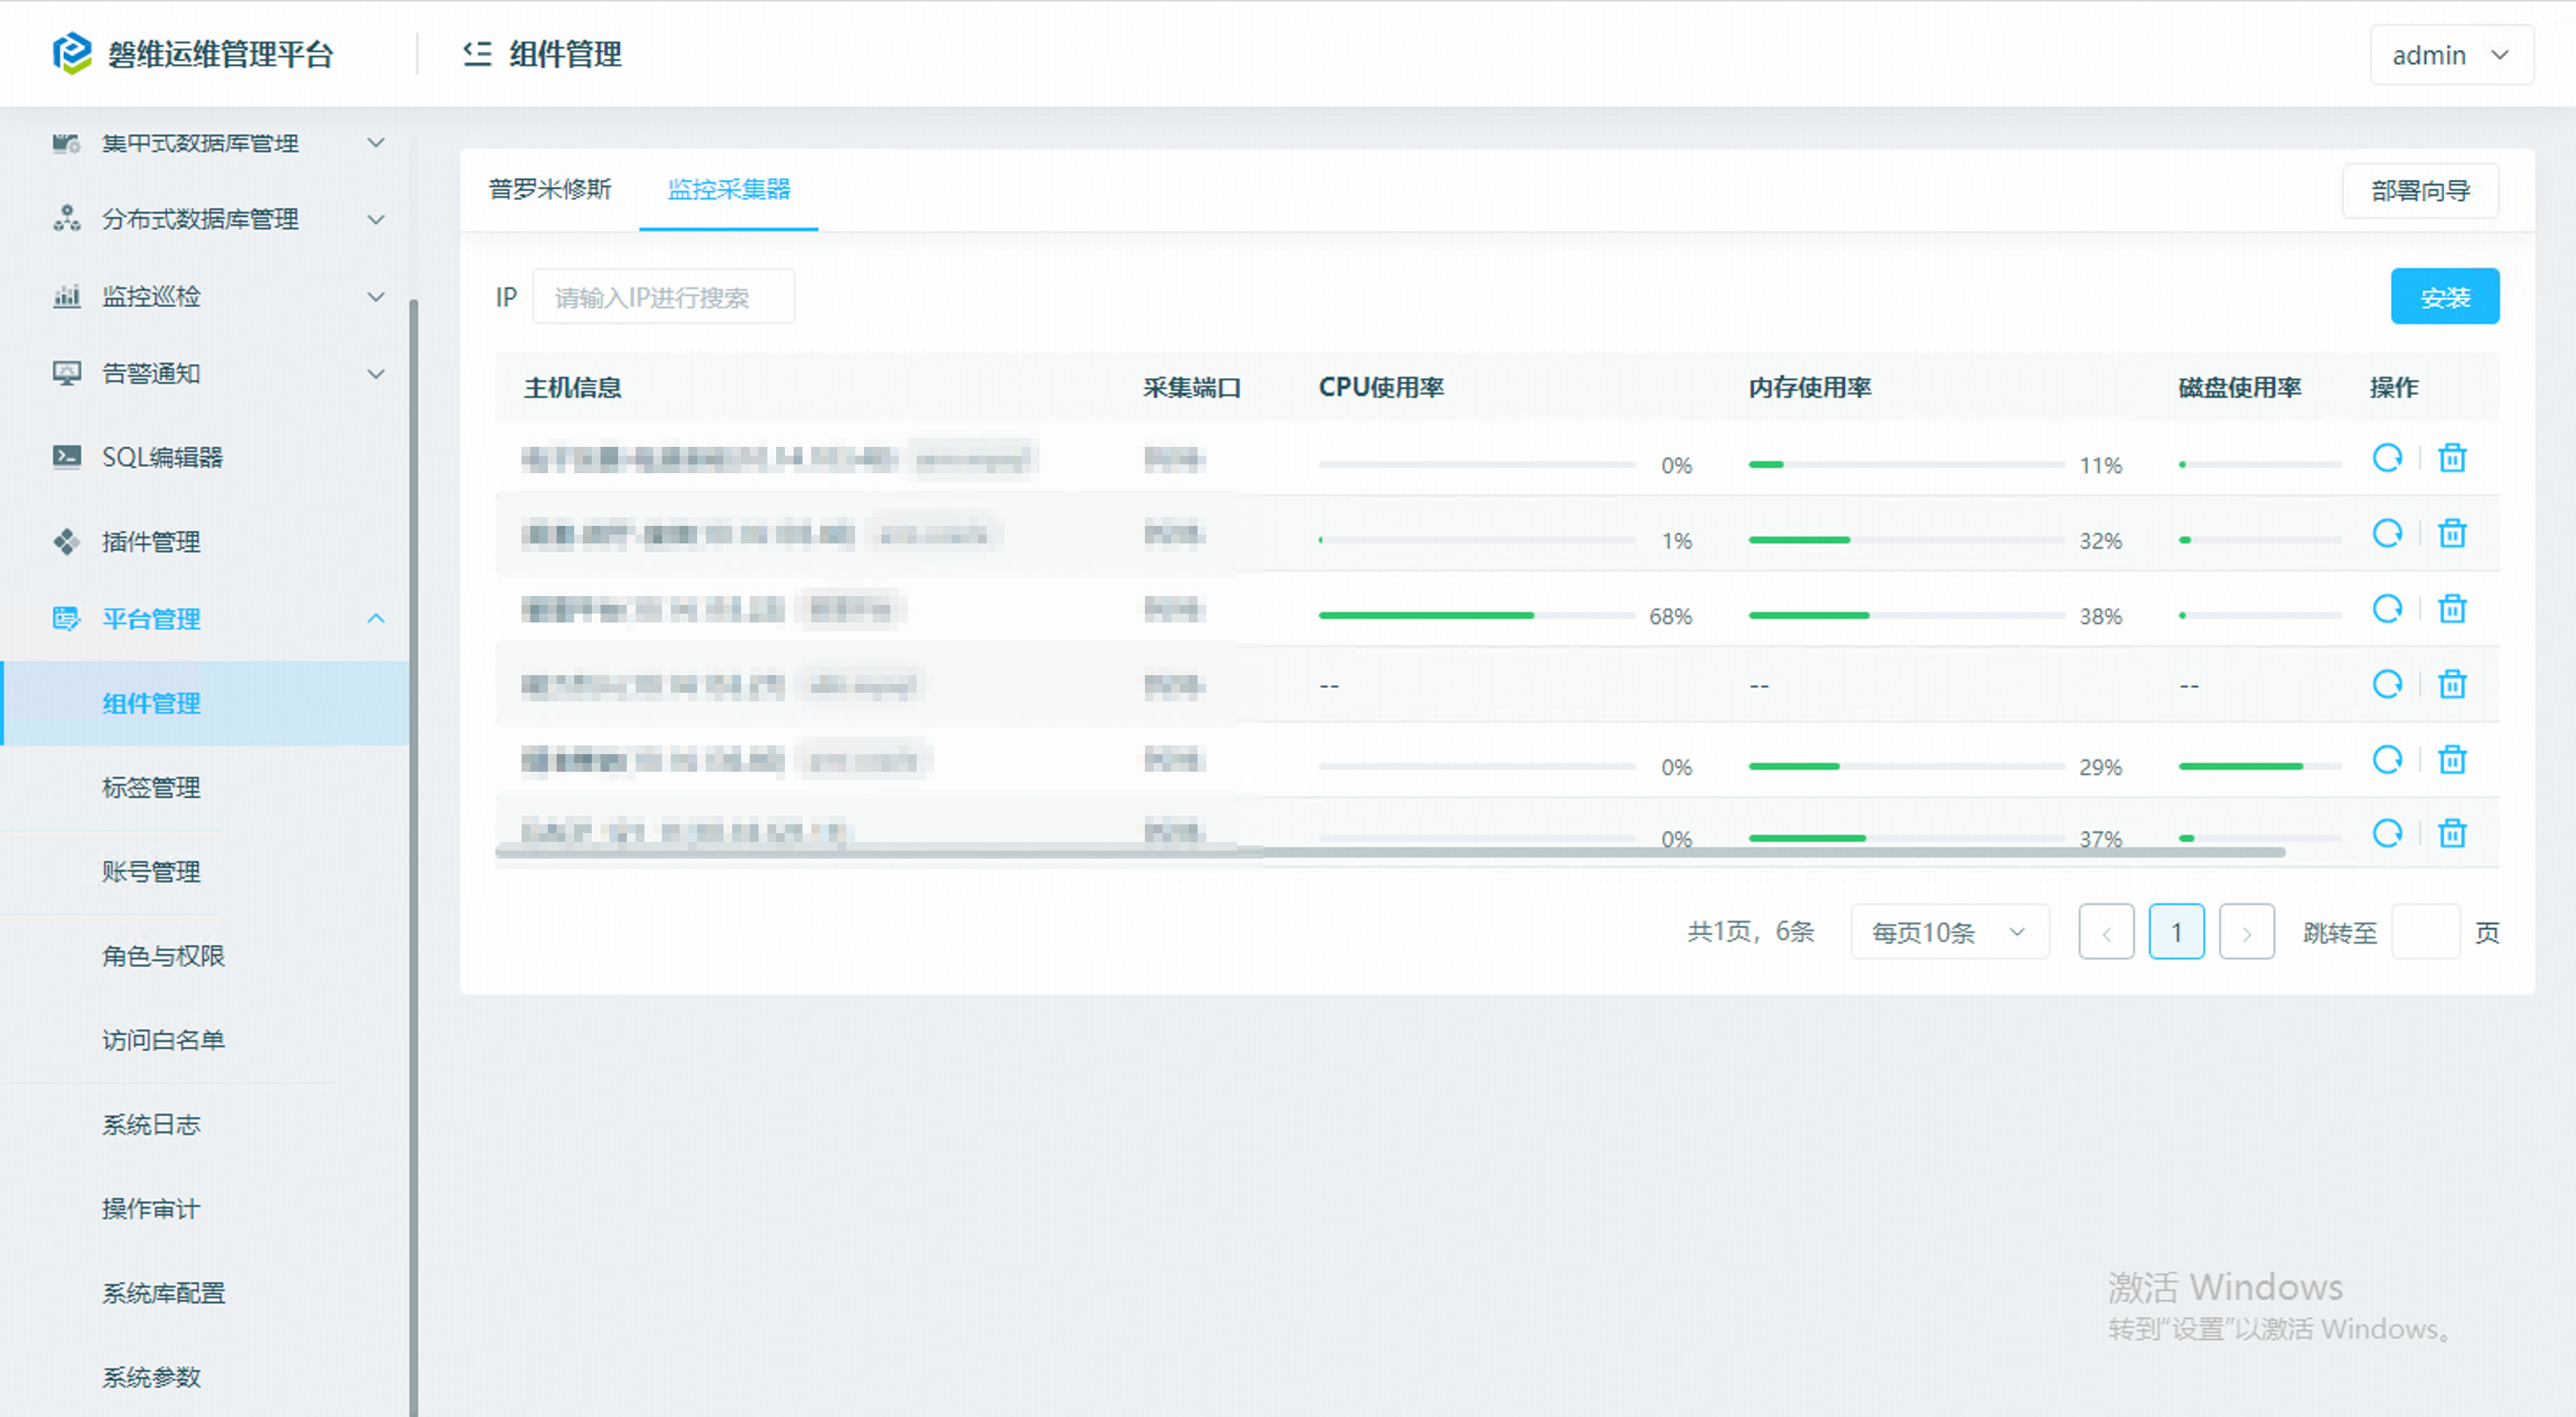Click refresh icon in row showing dashes
Image resolution: width=2576 pixels, height=1417 pixels.
click(2386, 685)
